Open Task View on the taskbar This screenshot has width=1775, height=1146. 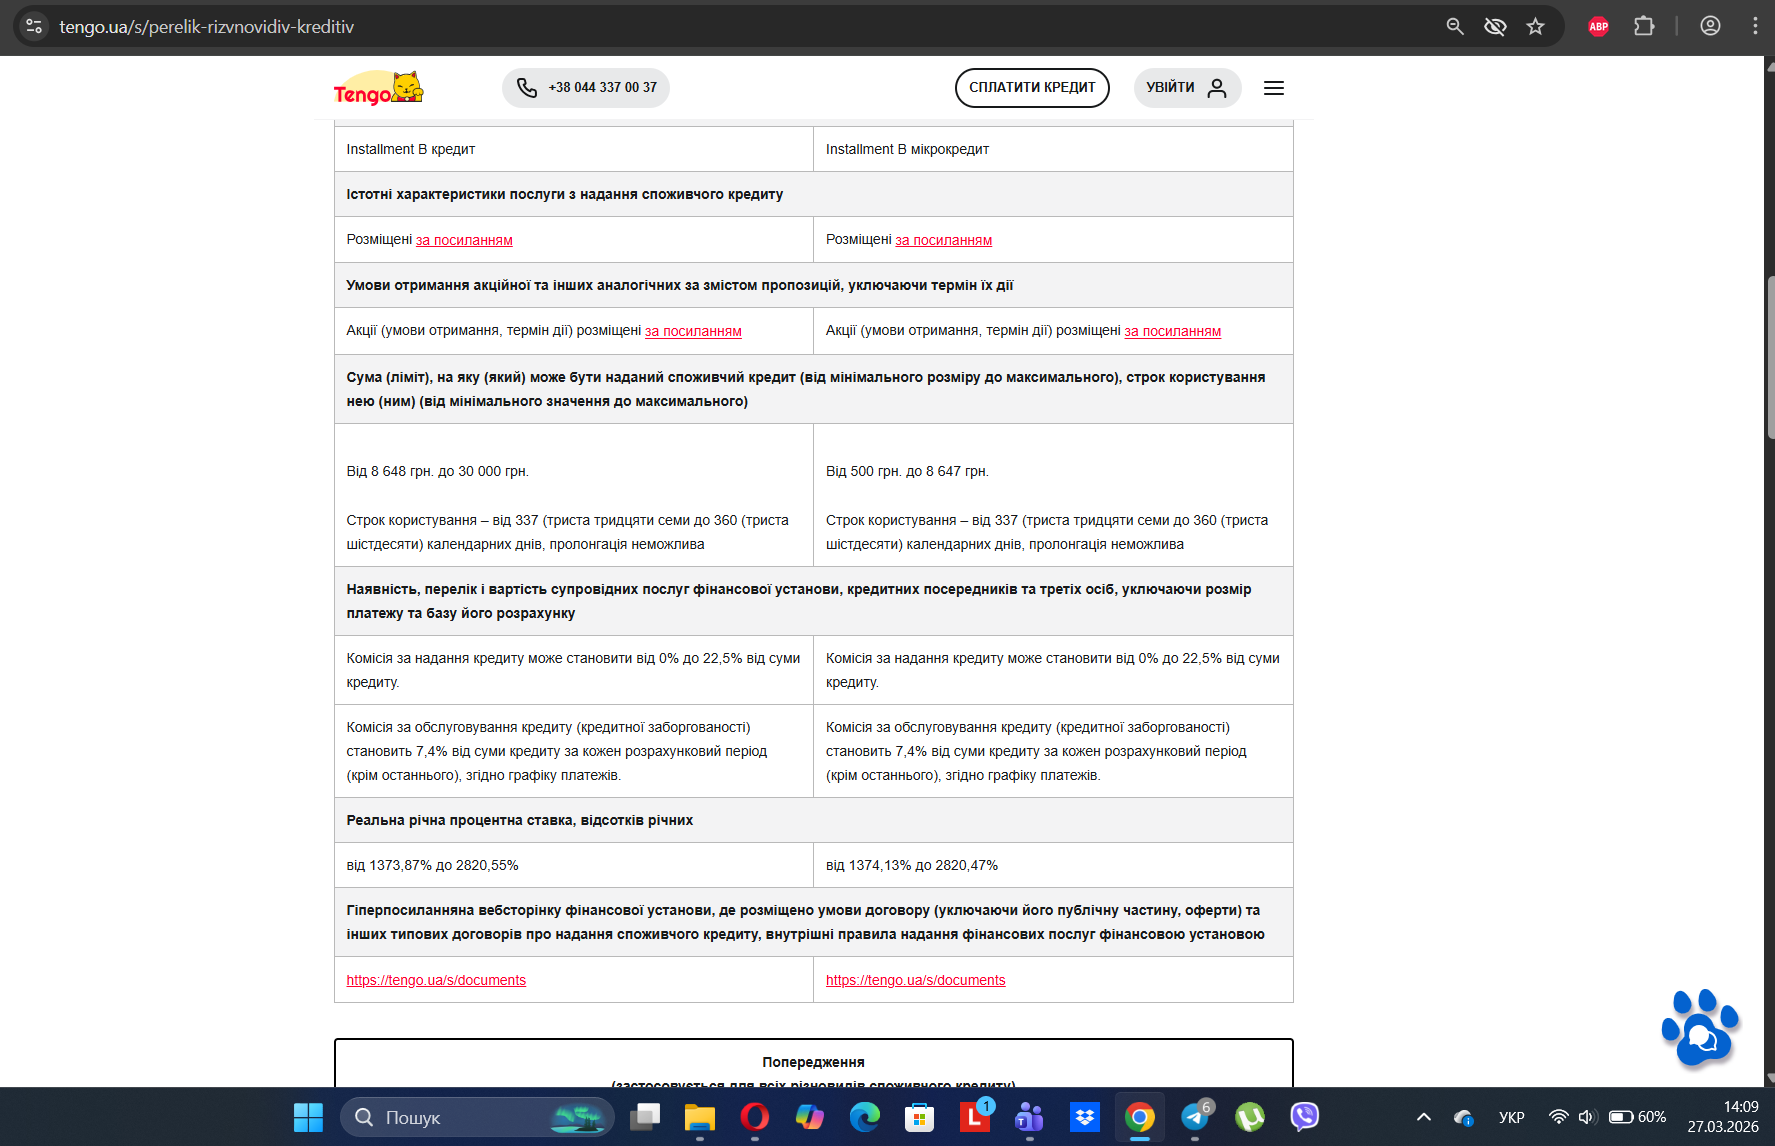645,1117
